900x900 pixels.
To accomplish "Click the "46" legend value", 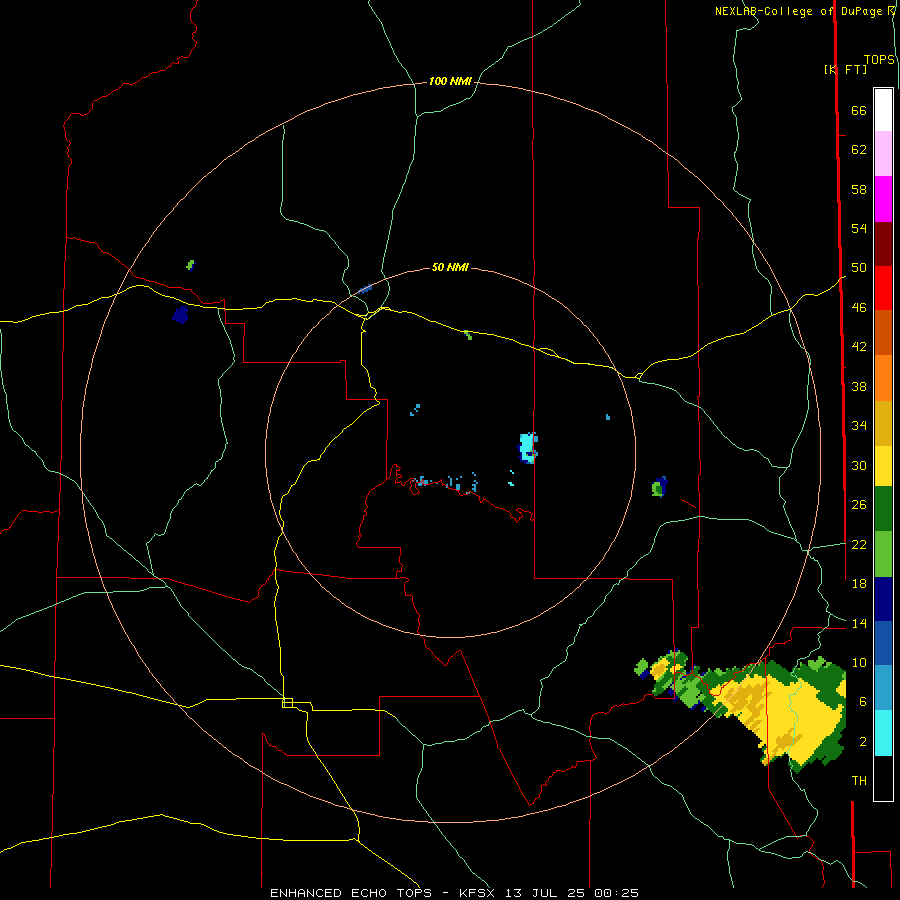I will click(x=859, y=307).
